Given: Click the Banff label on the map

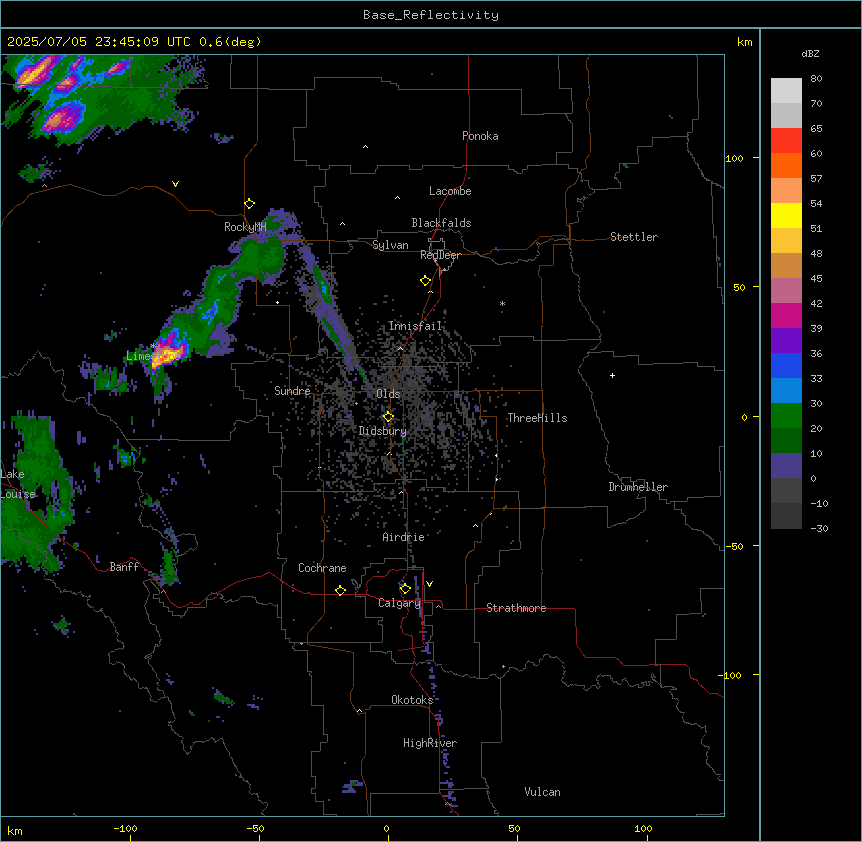Looking at the screenshot, I should (124, 567).
